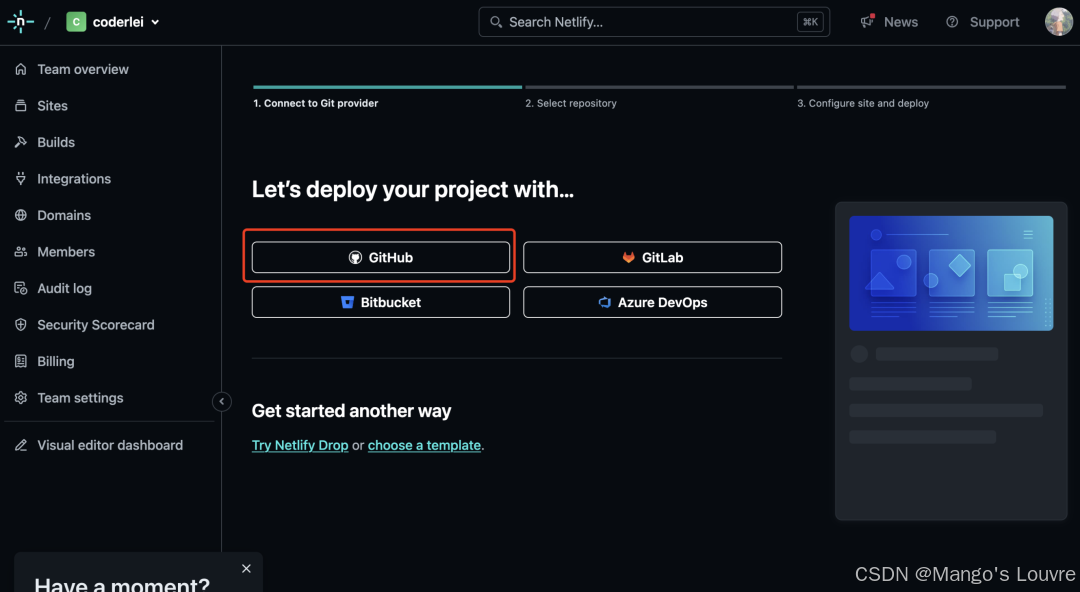The height and width of the screenshot is (592, 1080).
Task: Open the Audit log
Action: tap(64, 288)
